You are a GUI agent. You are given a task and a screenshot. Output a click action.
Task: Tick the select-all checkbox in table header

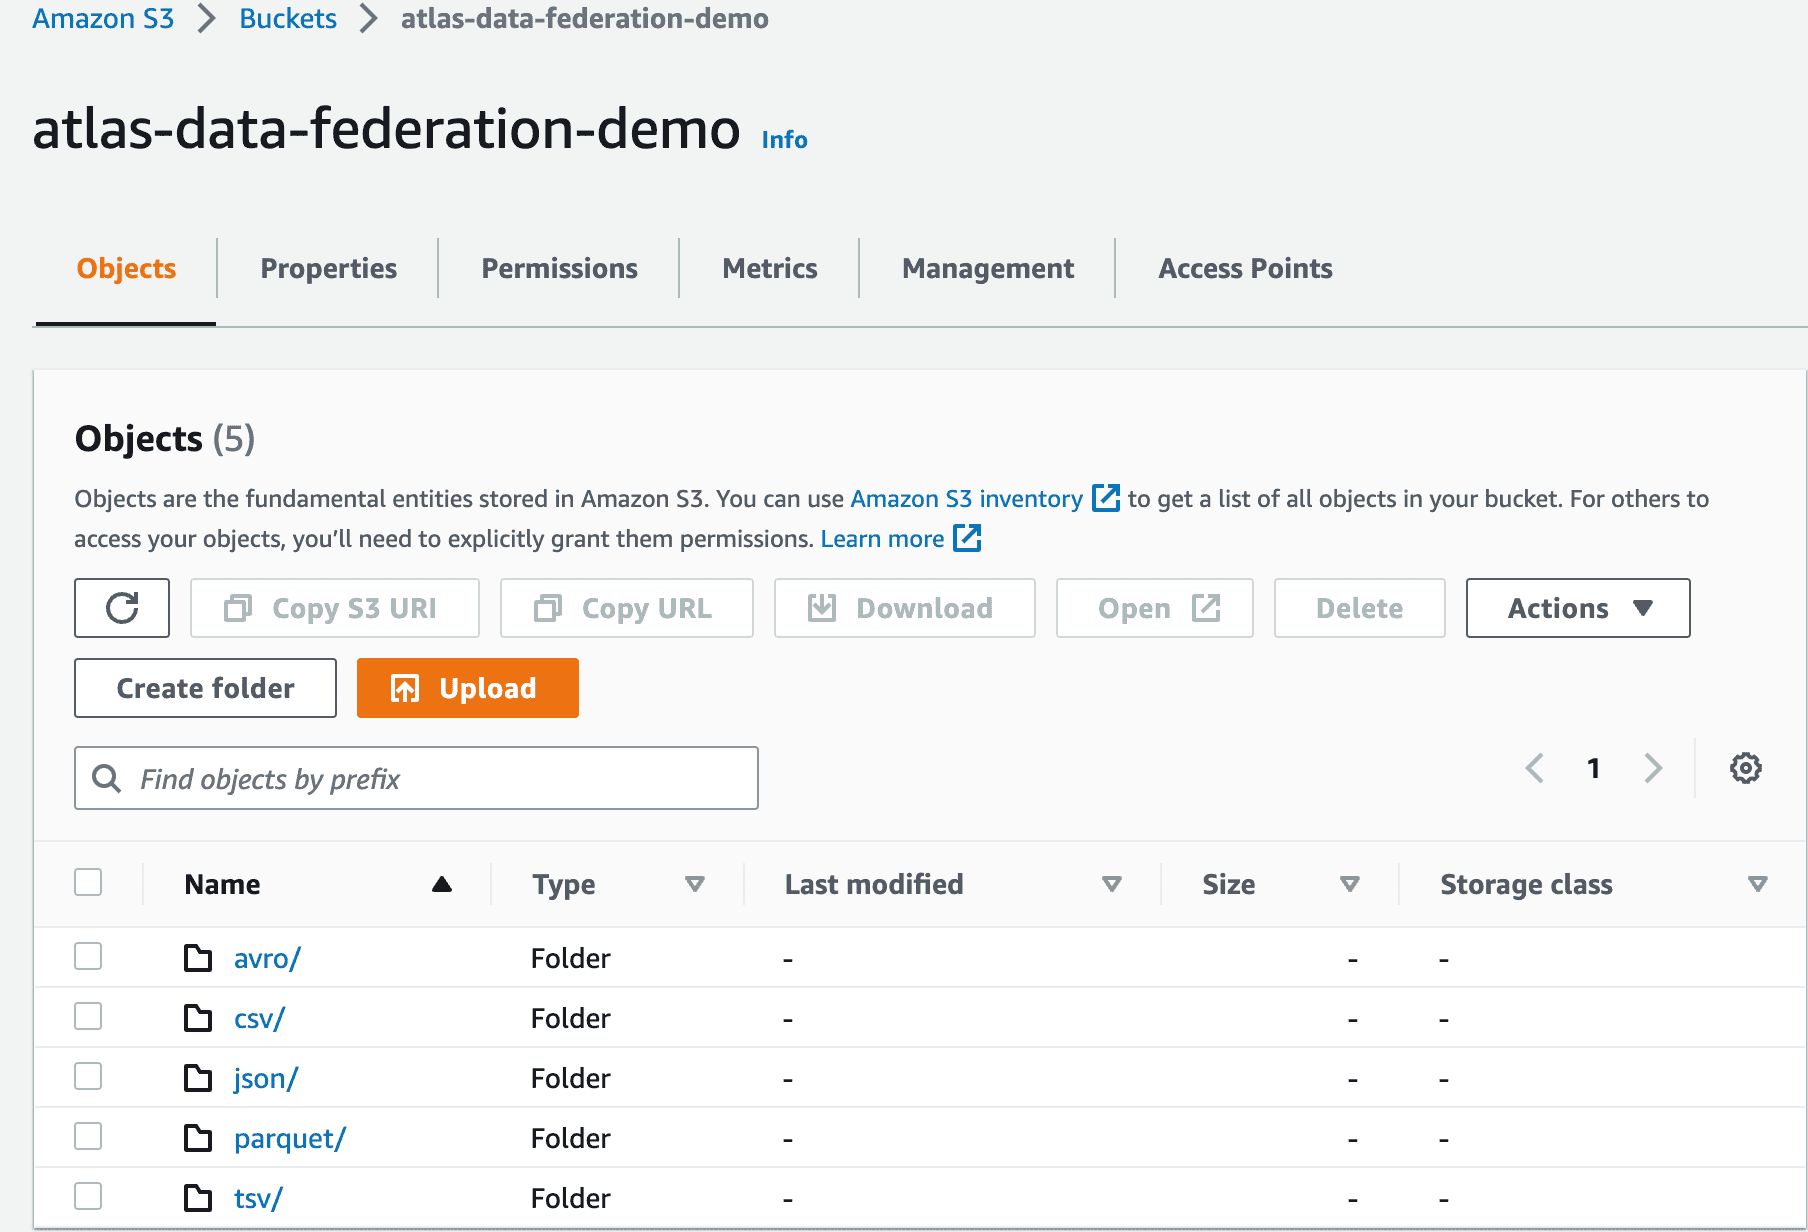[88, 883]
